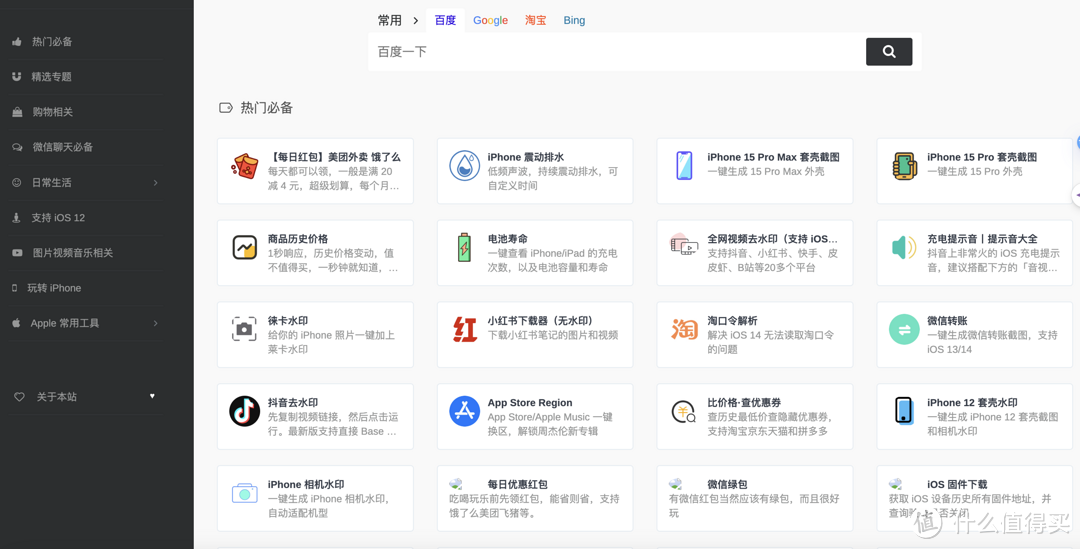1080x549 pixels.
Task: Expand the Apple 常用工具 submenu arrow
Action: coord(155,323)
